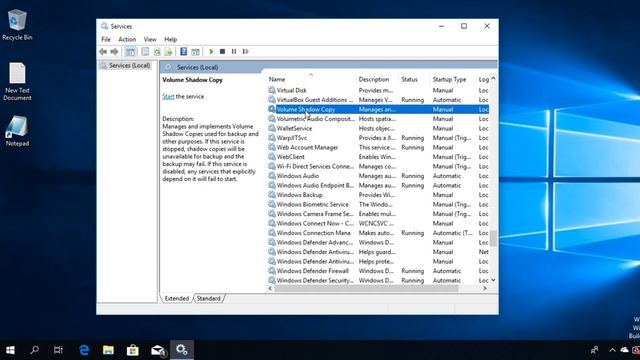
Task: Open the Help toolbar icon
Action: (x=184, y=51)
